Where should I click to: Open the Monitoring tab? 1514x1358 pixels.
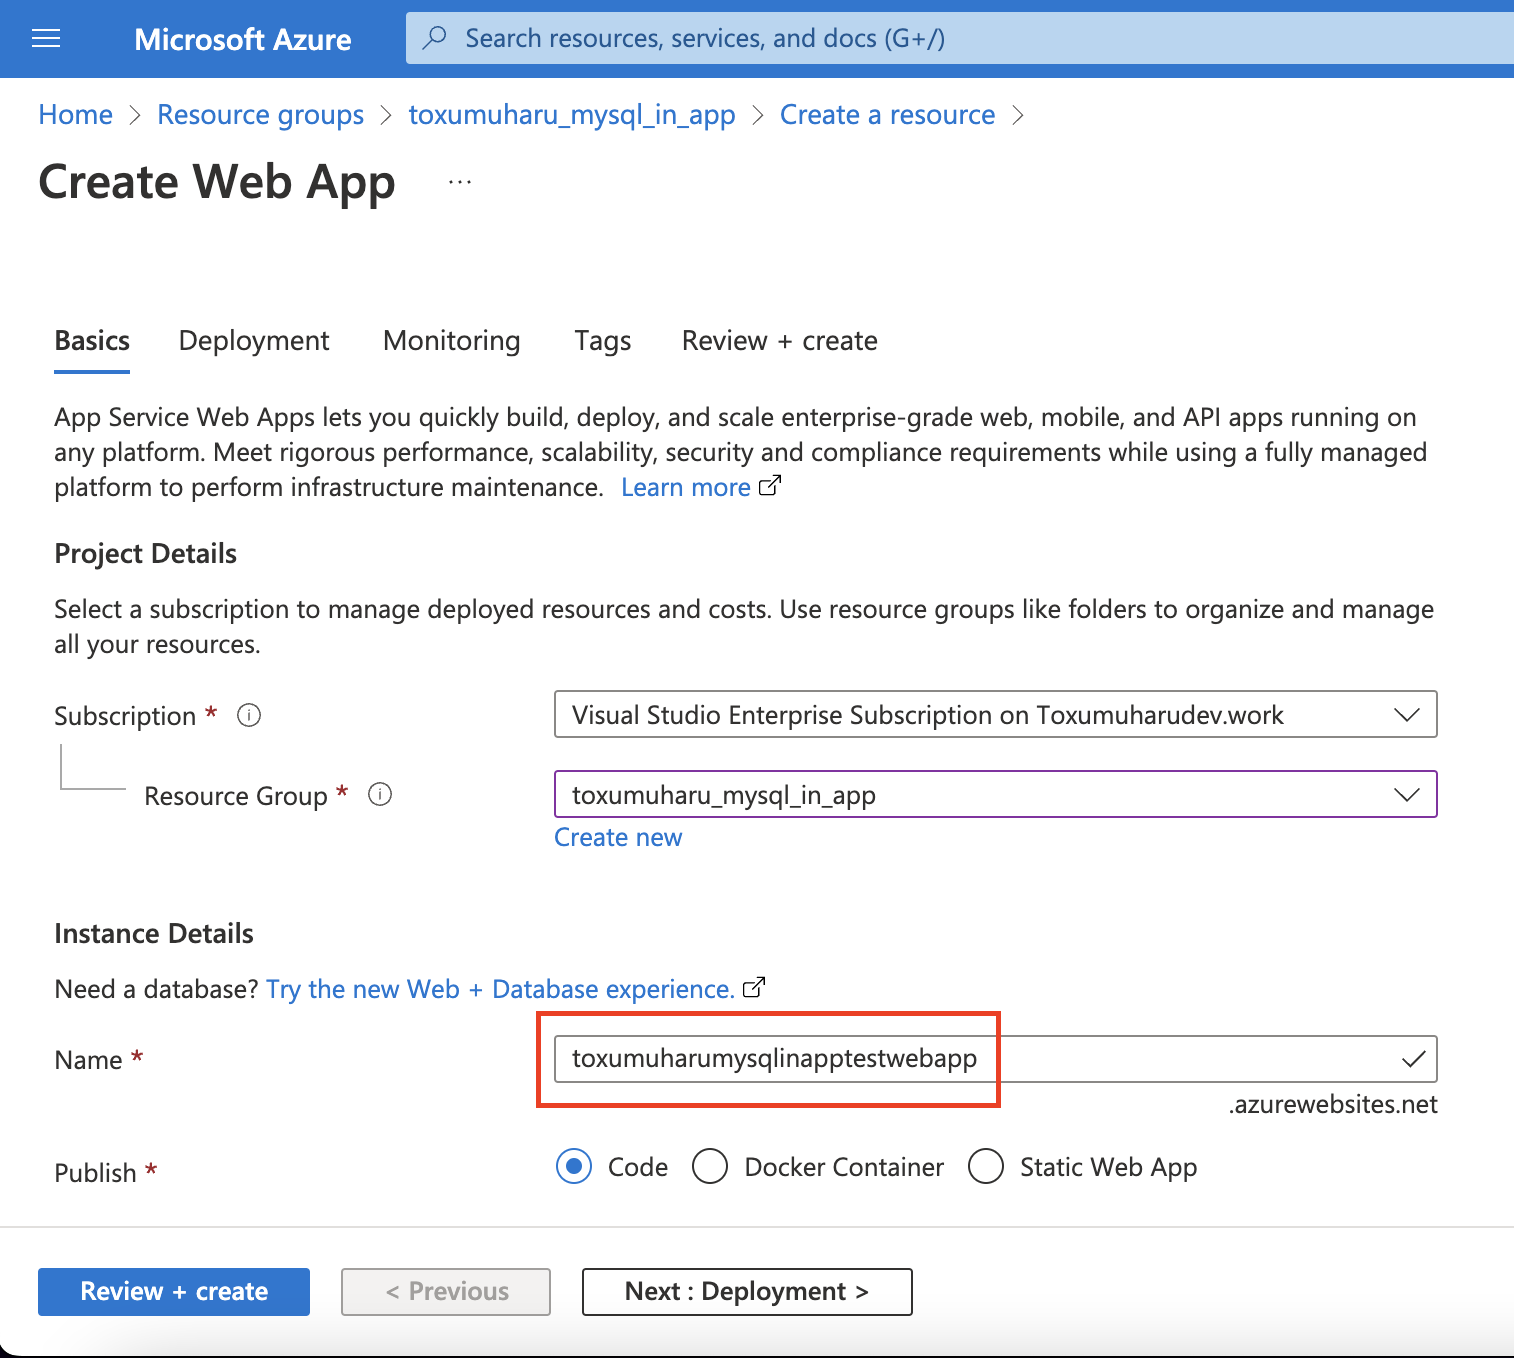451,340
